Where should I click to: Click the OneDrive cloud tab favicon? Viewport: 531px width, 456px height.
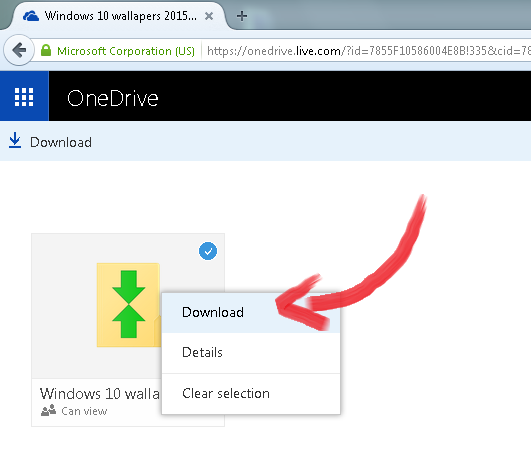click(31, 16)
